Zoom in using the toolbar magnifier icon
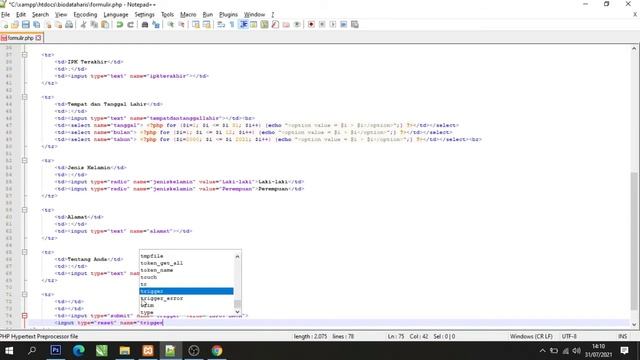 click(x=171, y=25)
